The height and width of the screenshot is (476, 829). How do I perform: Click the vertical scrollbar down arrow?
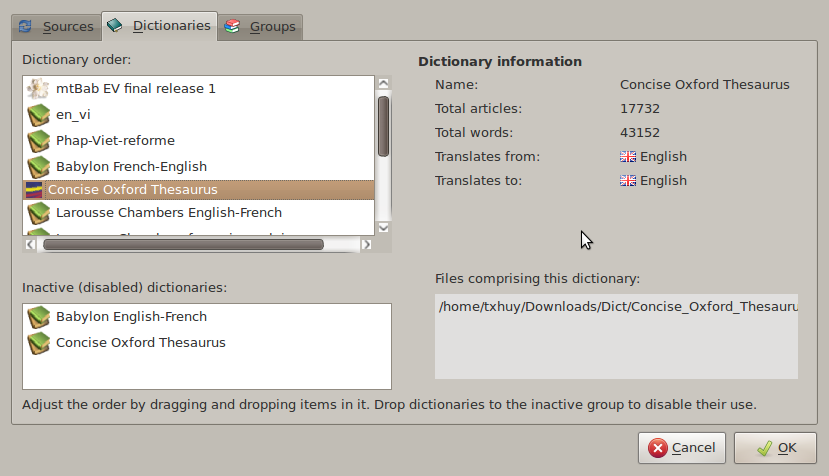tap(383, 226)
